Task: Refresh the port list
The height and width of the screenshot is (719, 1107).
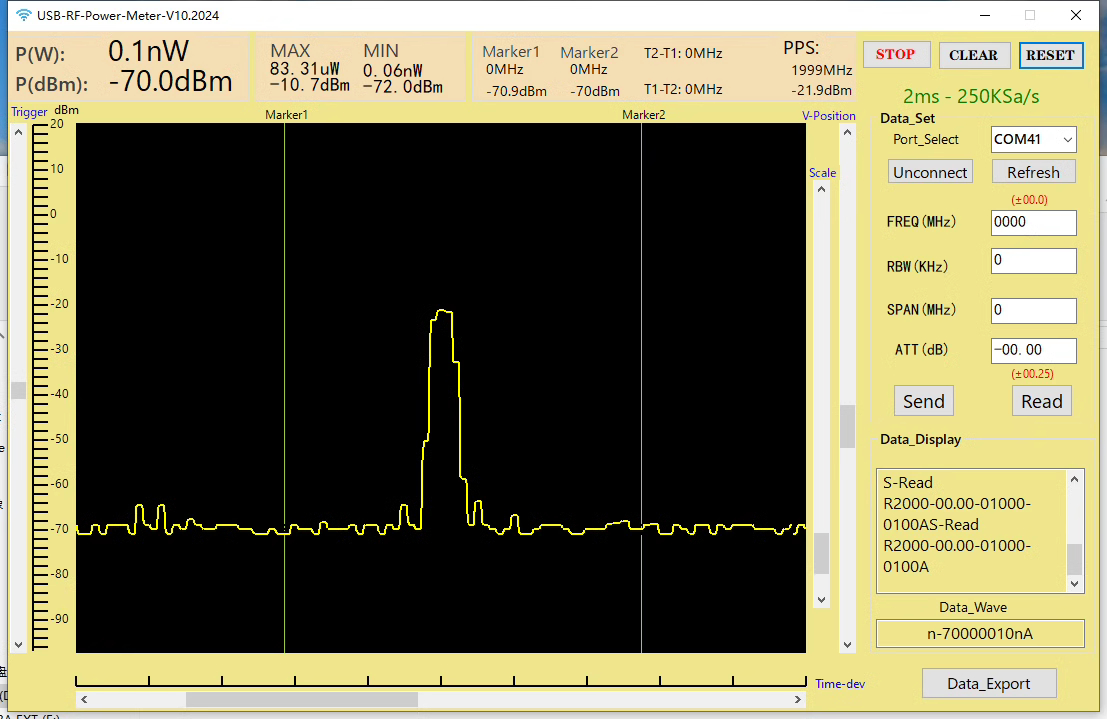Action: click(1034, 172)
